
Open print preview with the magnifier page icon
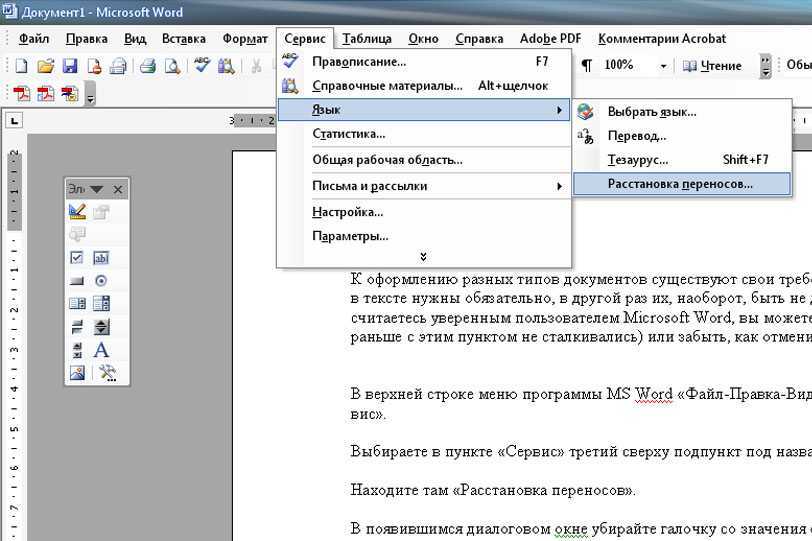click(172, 66)
